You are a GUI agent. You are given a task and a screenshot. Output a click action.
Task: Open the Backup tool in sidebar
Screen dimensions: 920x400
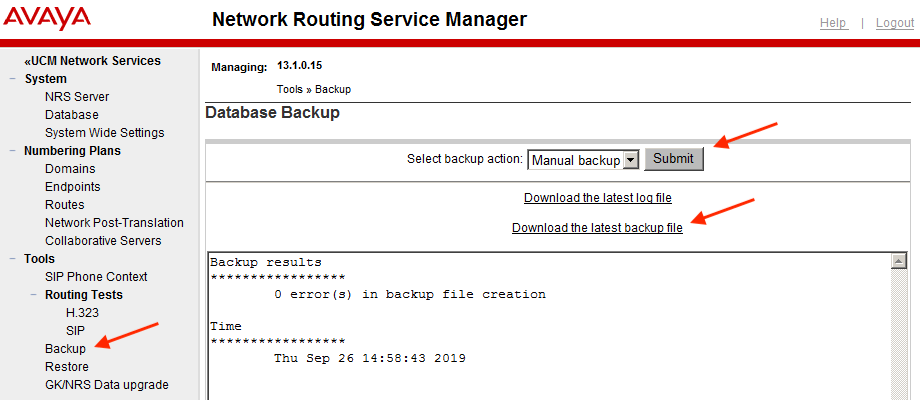click(x=65, y=348)
